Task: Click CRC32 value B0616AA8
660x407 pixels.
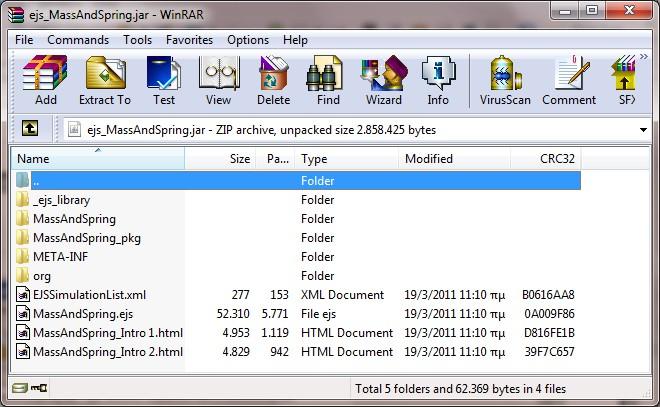Action: [x=548, y=295]
